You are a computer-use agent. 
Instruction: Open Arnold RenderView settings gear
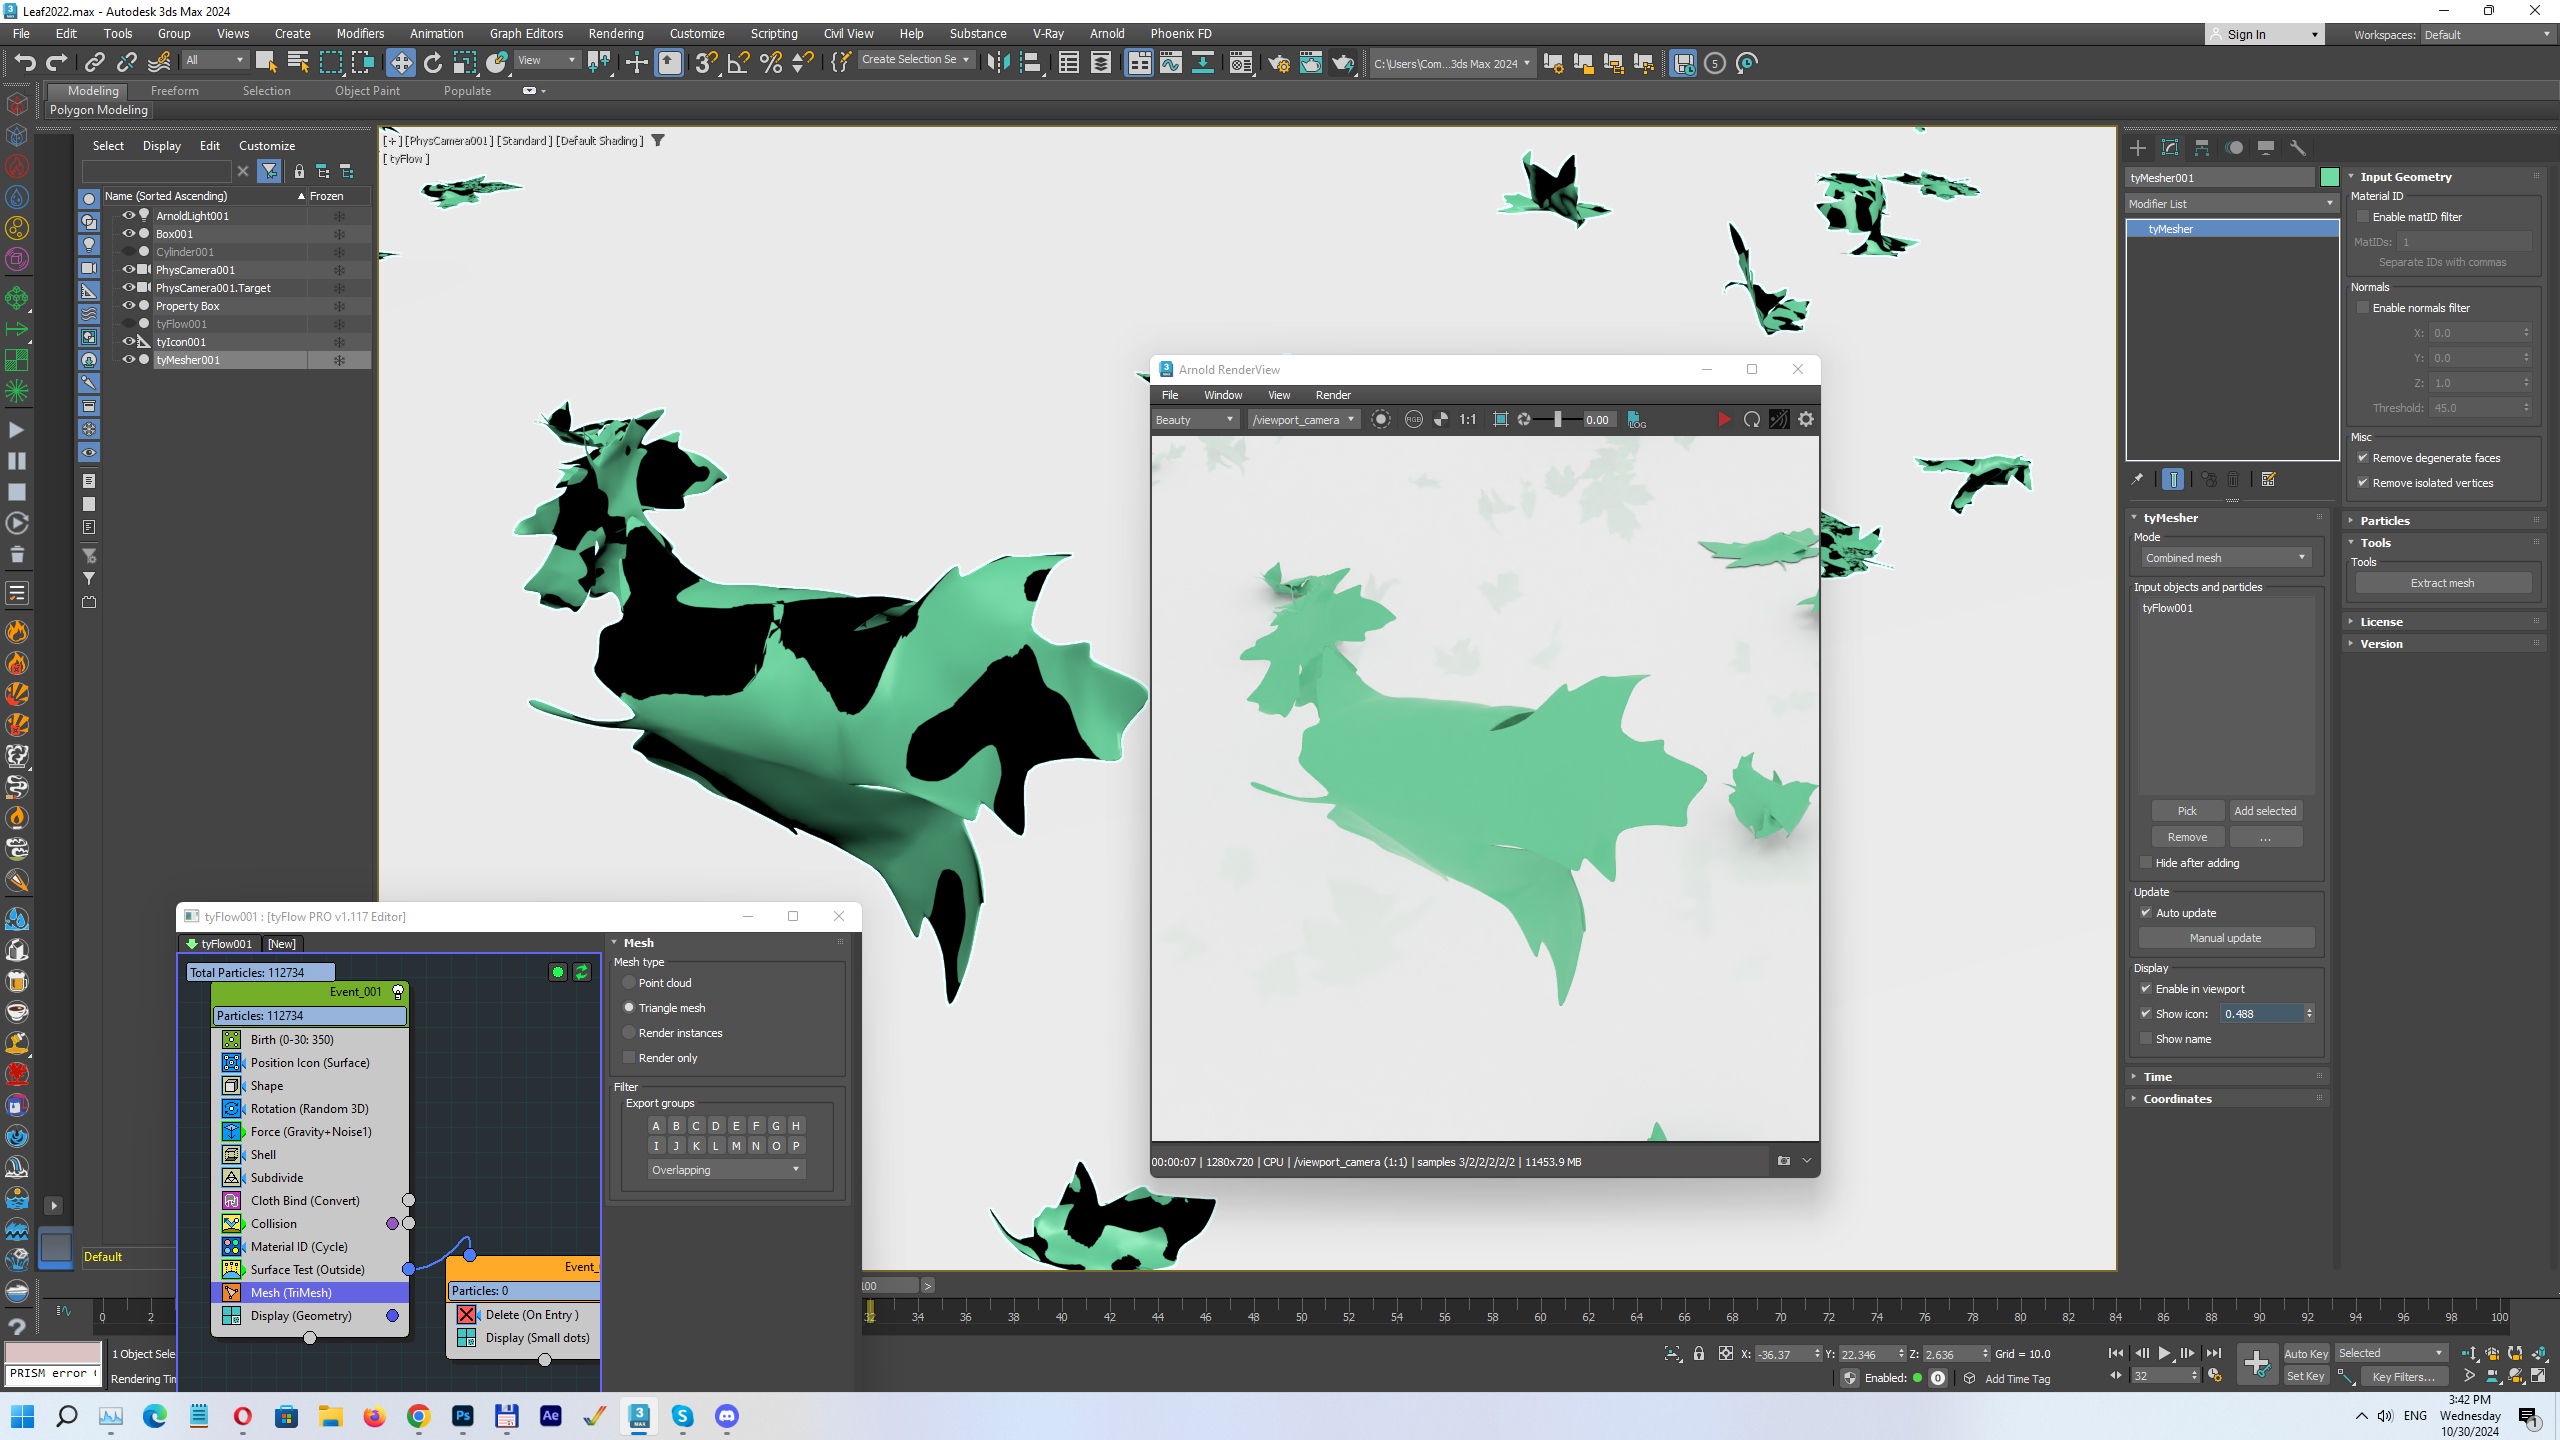[1806, 420]
